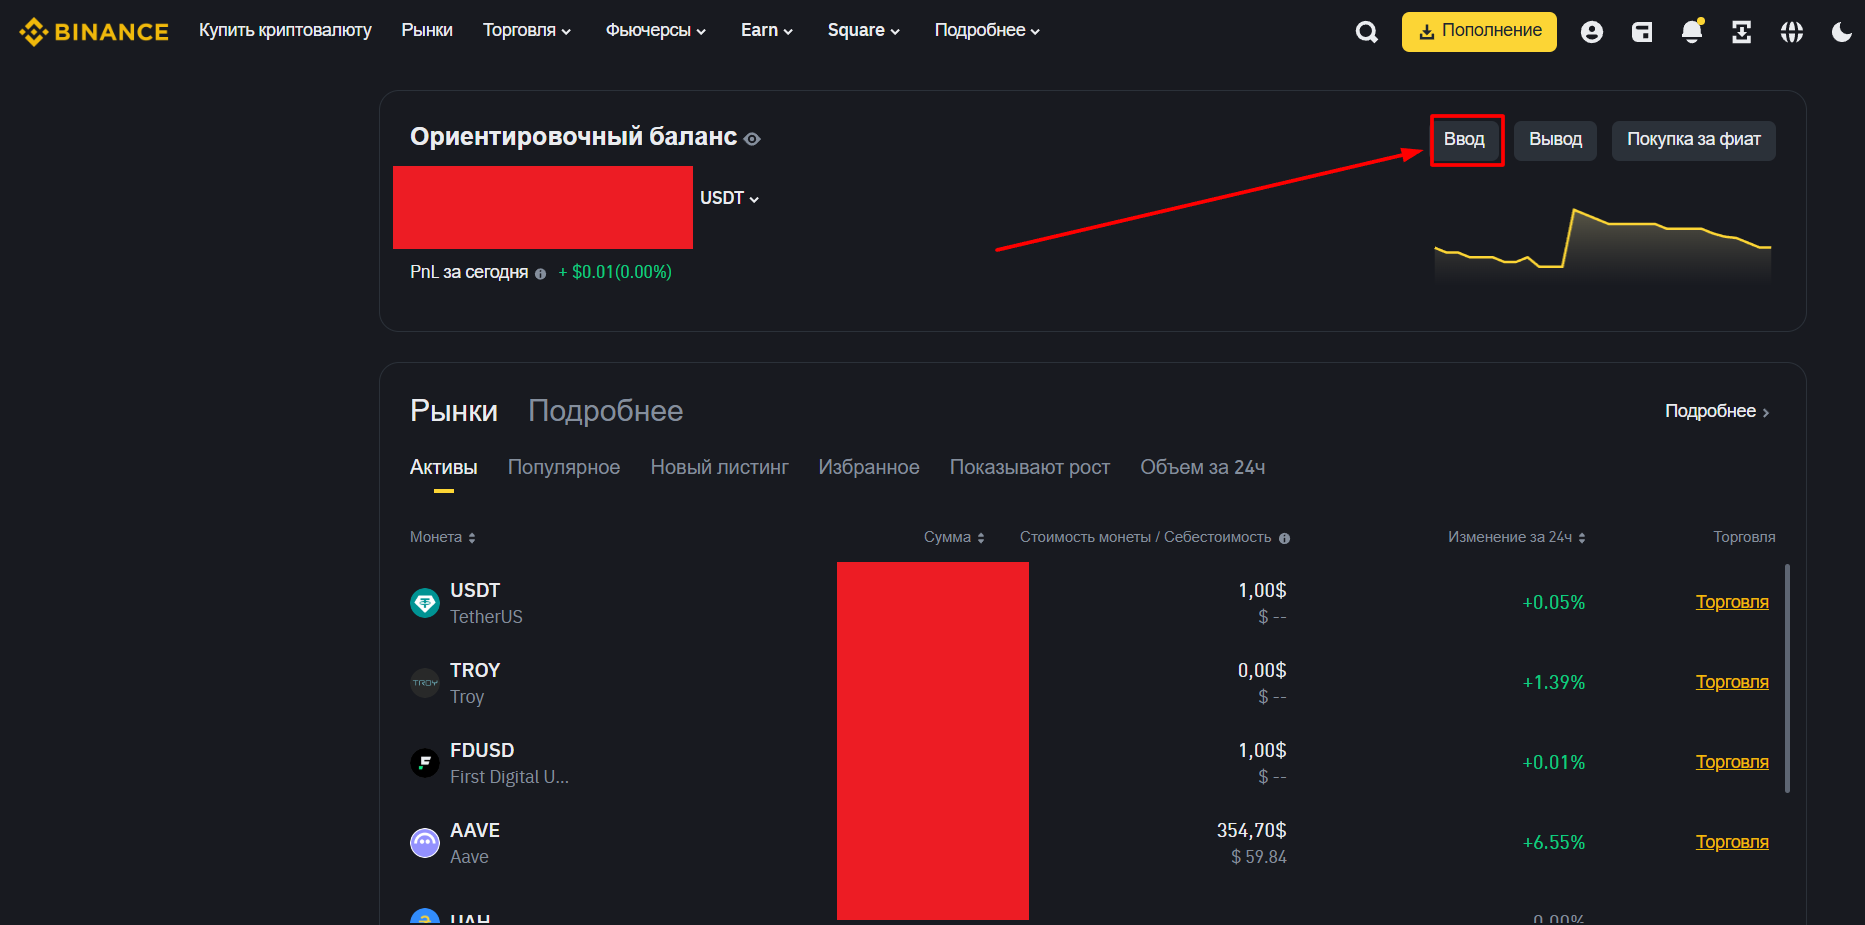The width and height of the screenshot is (1865, 925).
Task: Expand the Square menu
Action: click(864, 30)
